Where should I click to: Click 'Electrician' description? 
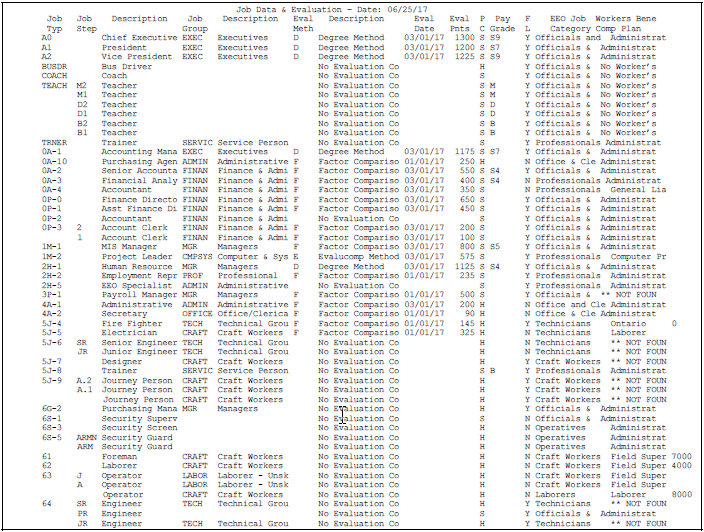pos(129,333)
